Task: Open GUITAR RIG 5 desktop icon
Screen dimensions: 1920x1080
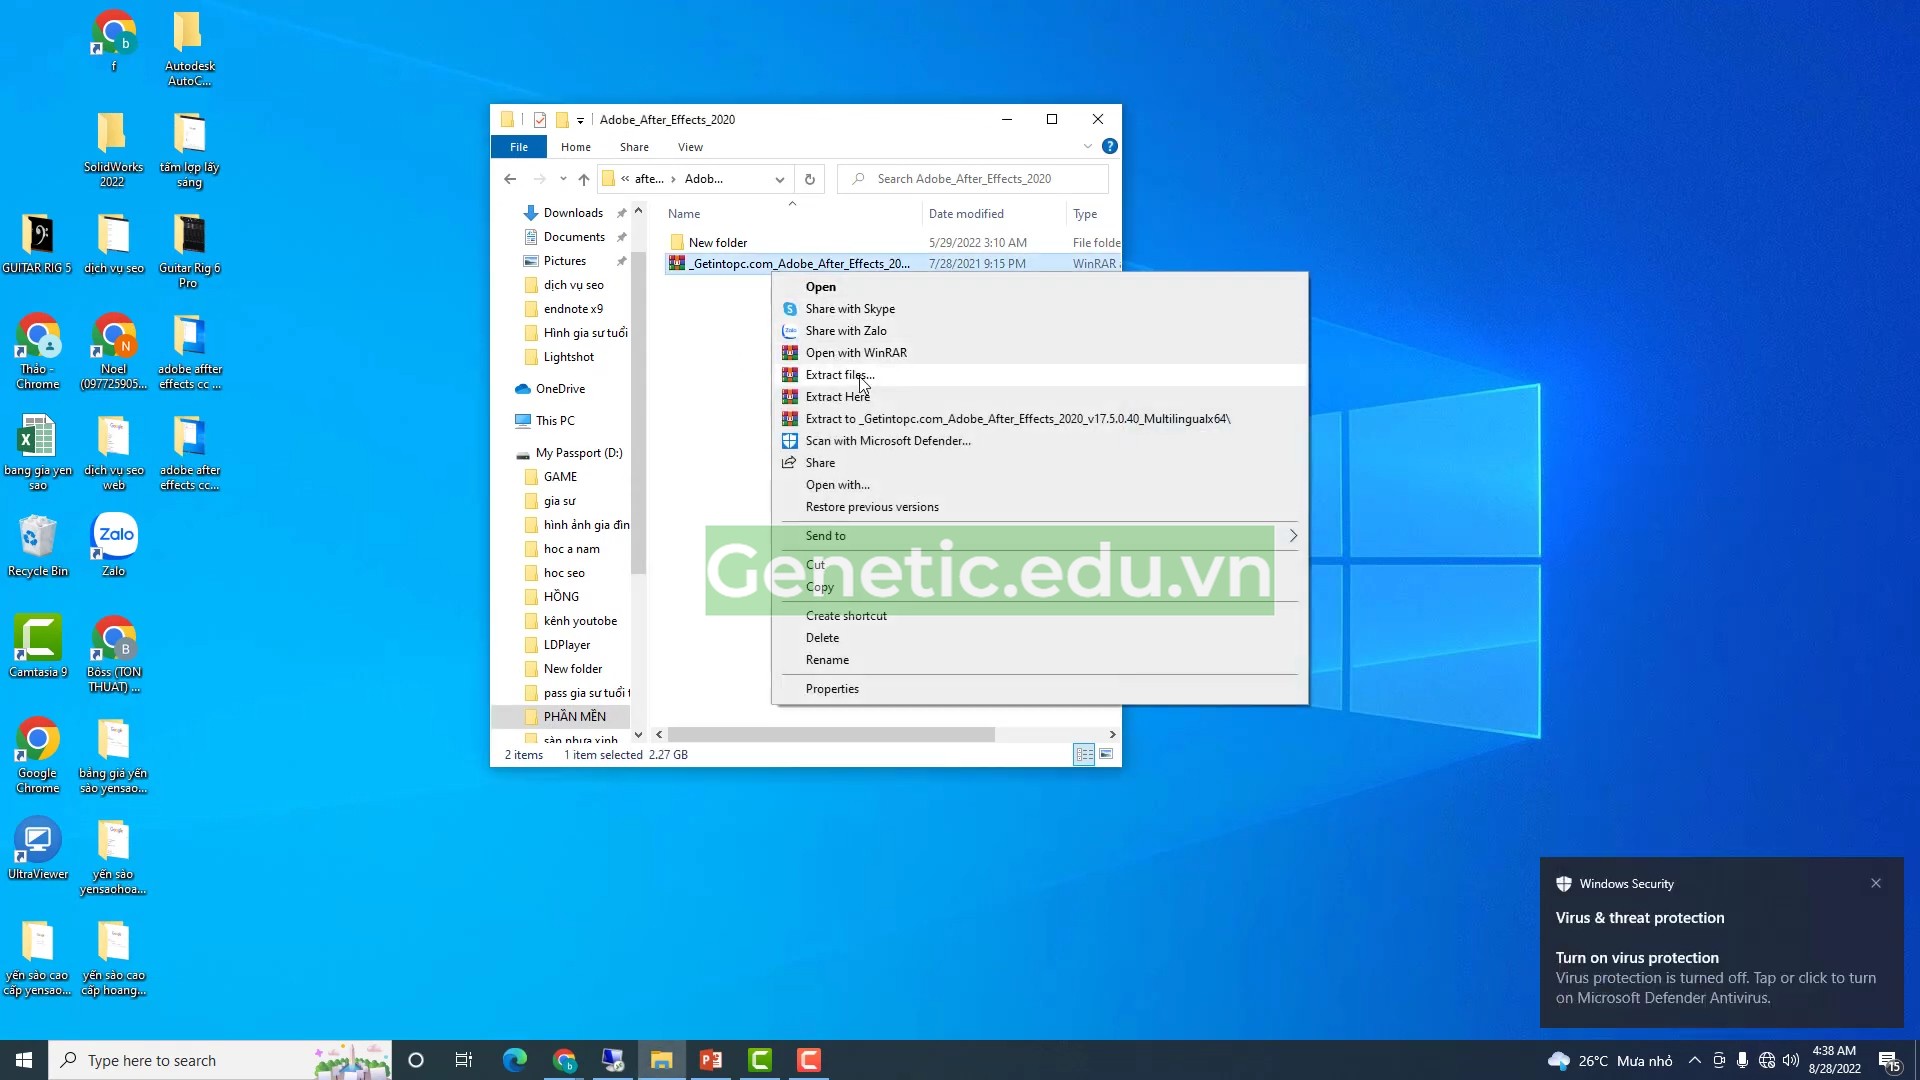Action: click(37, 243)
